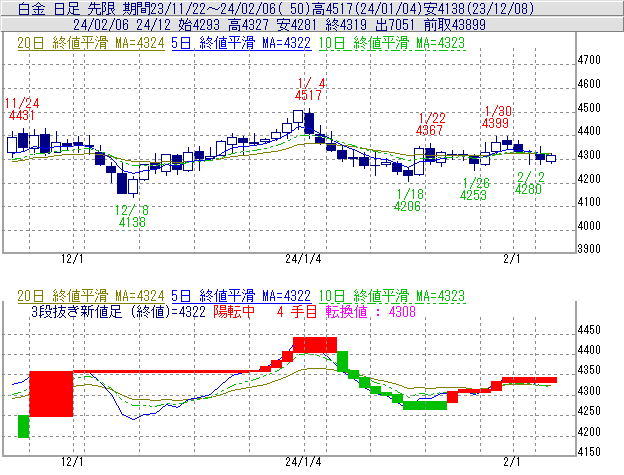Click the 転換値 : 4308 text
The width and height of the screenshot is (624, 475).
coord(370,311)
